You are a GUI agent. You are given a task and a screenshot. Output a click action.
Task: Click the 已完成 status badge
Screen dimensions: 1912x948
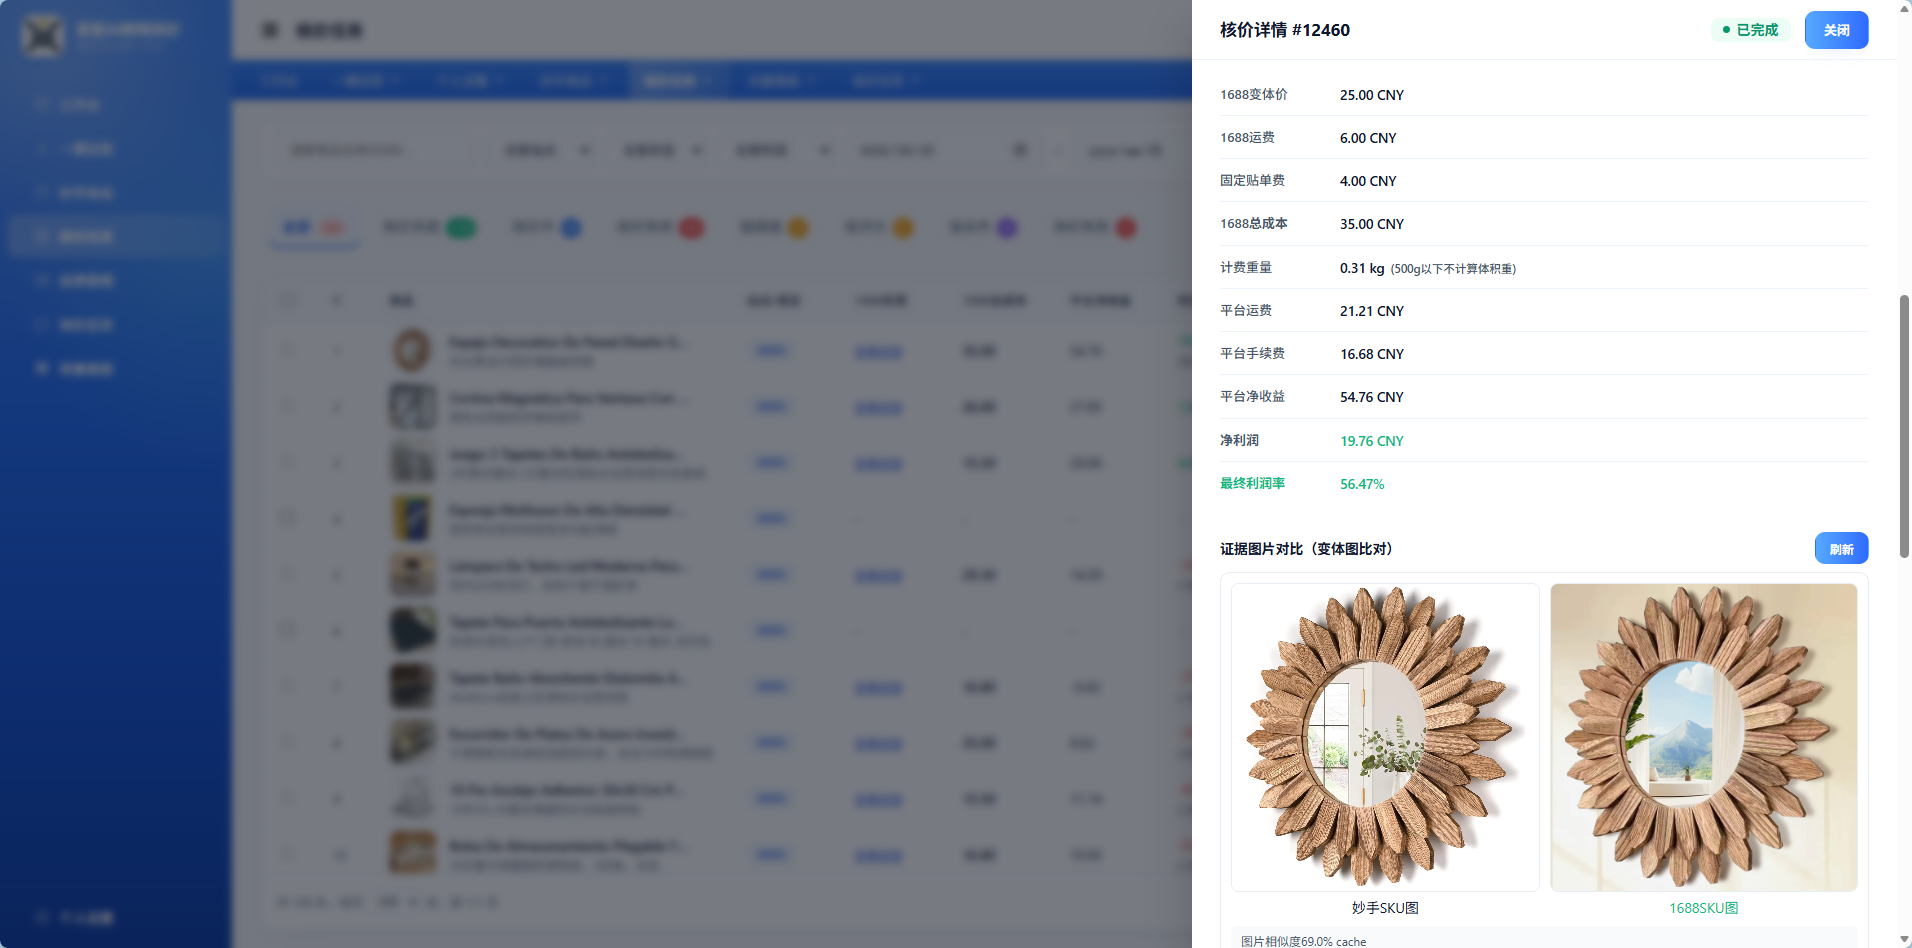tap(1750, 30)
